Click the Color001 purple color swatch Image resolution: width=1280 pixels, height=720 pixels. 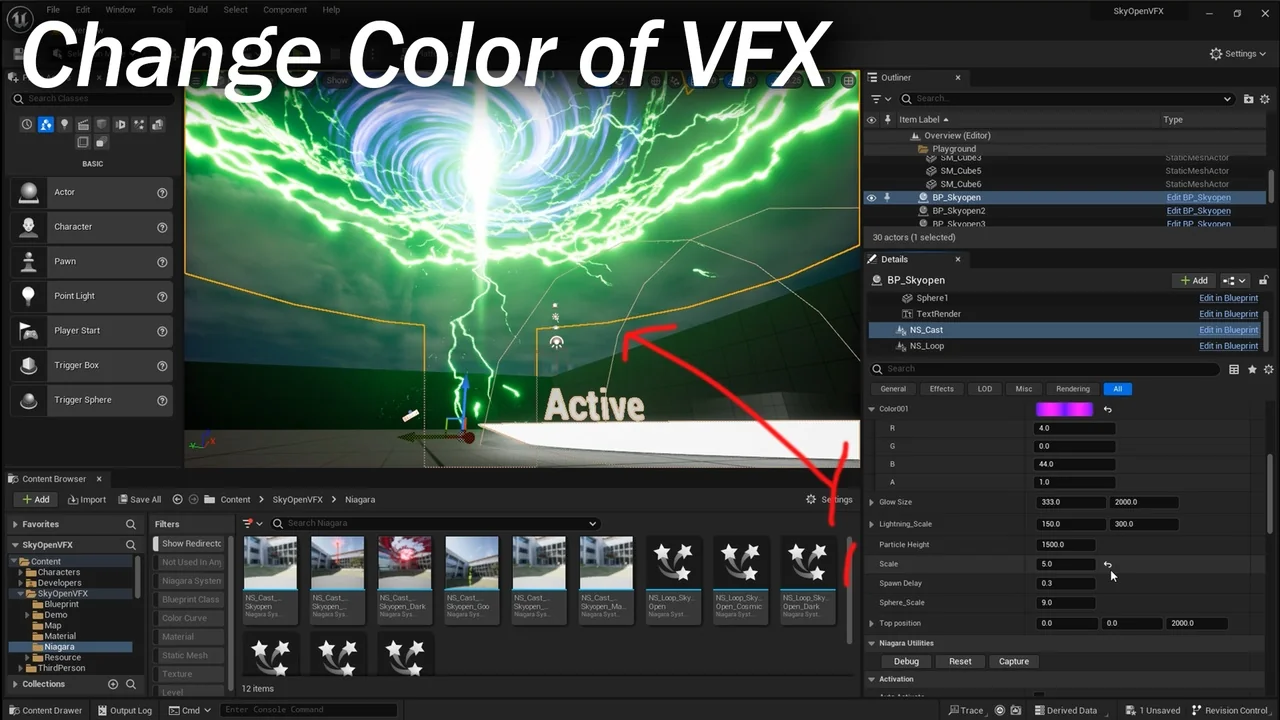(x=1064, y=409)
